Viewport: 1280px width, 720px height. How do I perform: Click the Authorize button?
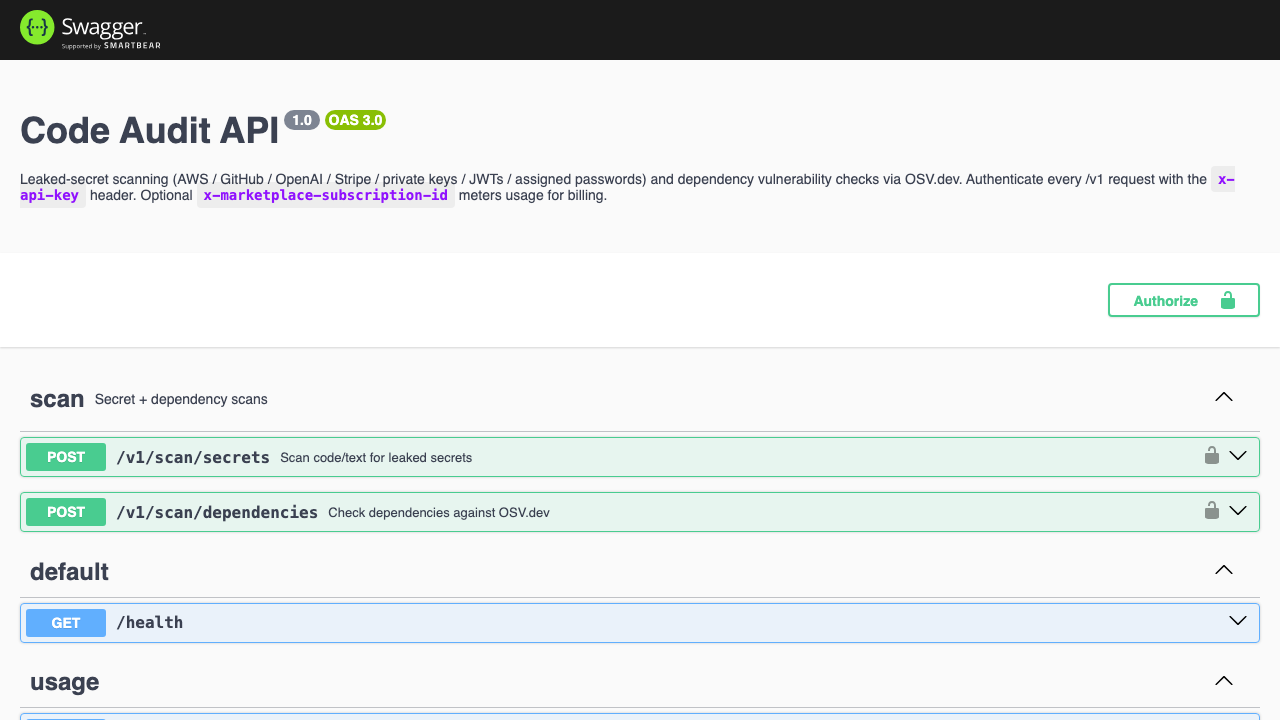[1183, 300]
